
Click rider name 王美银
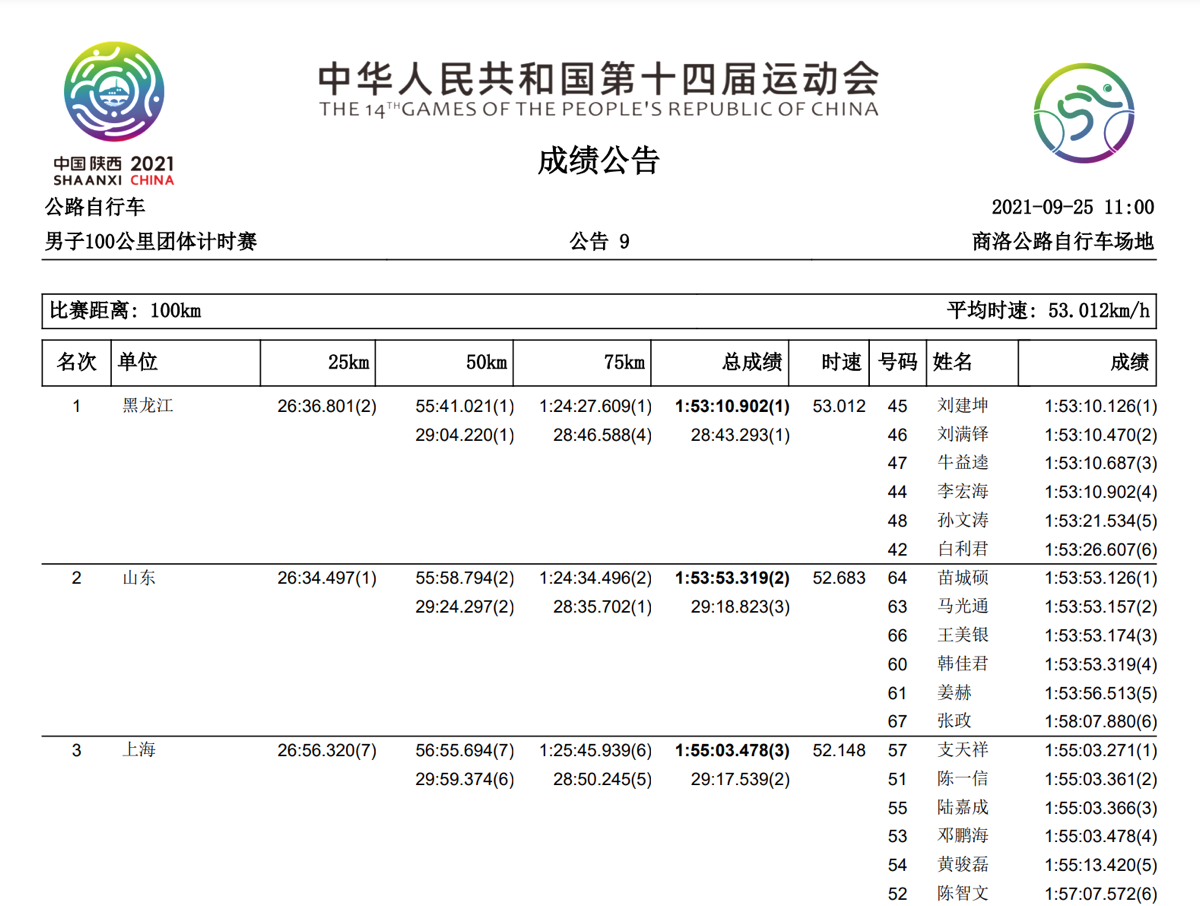pyautogui.click(x=964, y=635)
